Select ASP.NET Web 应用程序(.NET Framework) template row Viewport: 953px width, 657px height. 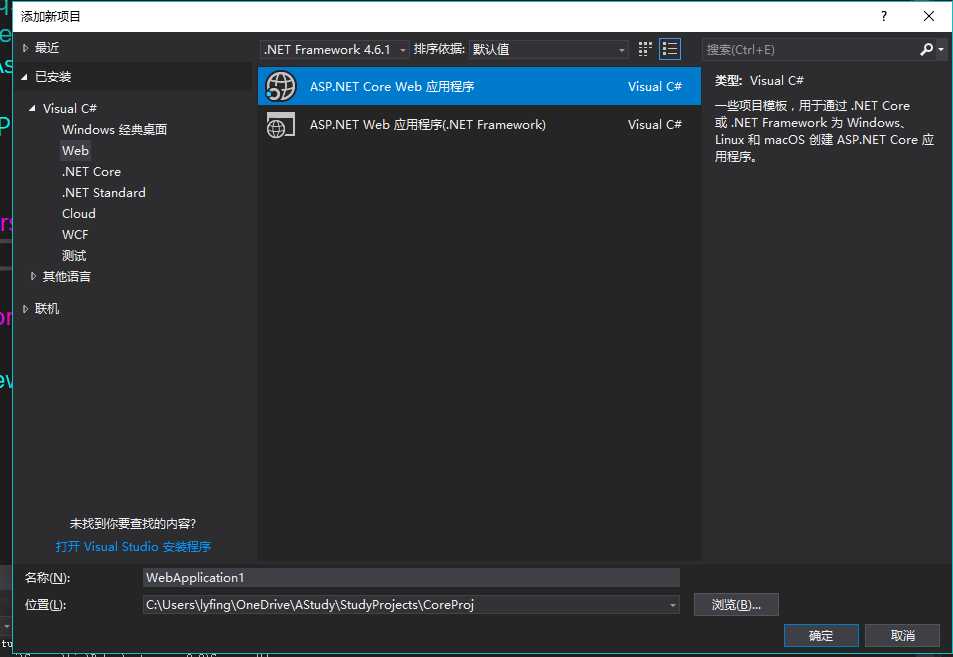pos(480,125)
